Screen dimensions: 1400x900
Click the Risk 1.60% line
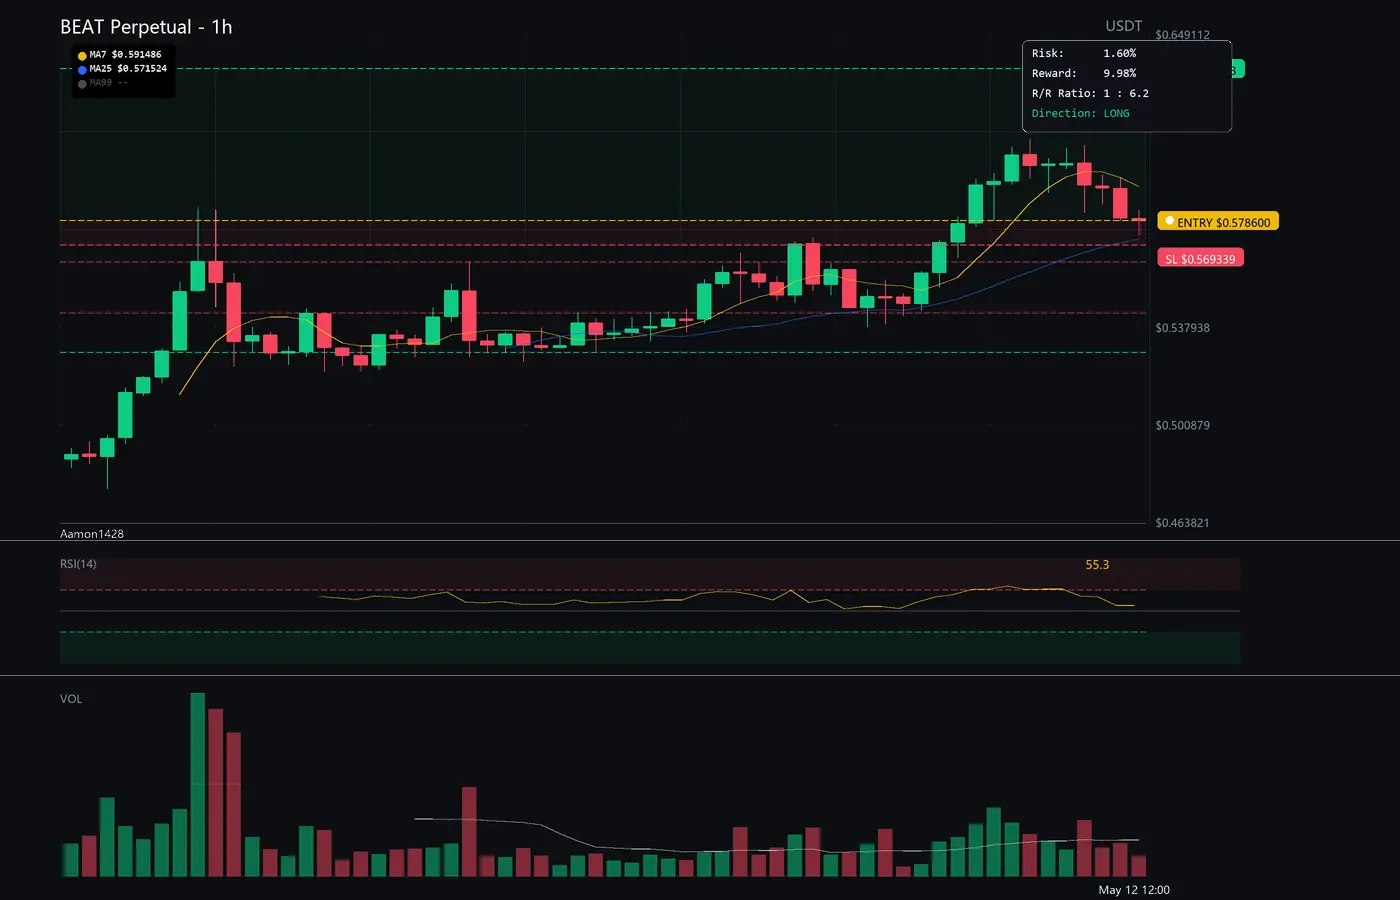pyautogui.click(x=1084, y=53)
